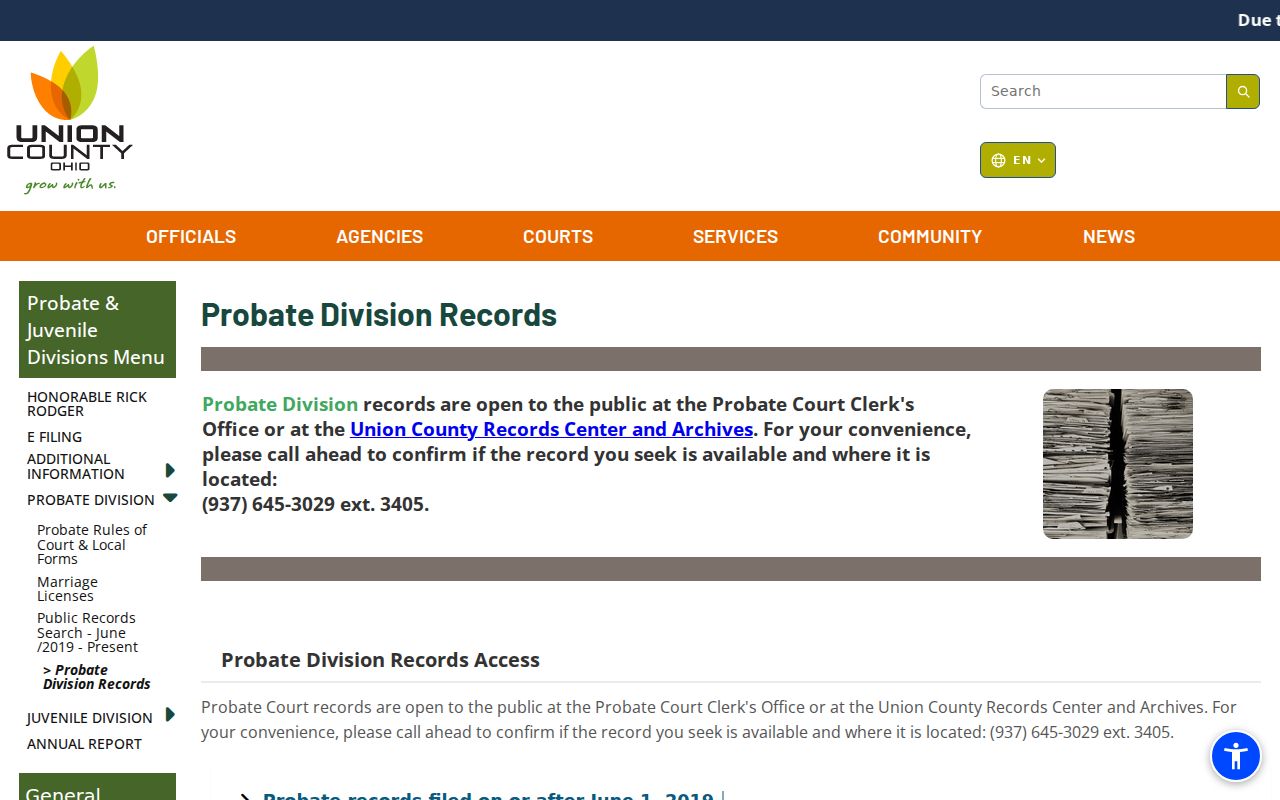The image size is (1280, 800).
Task: Collapse the Probate Division submenu arrow
Action: click(x=170, y=497)
